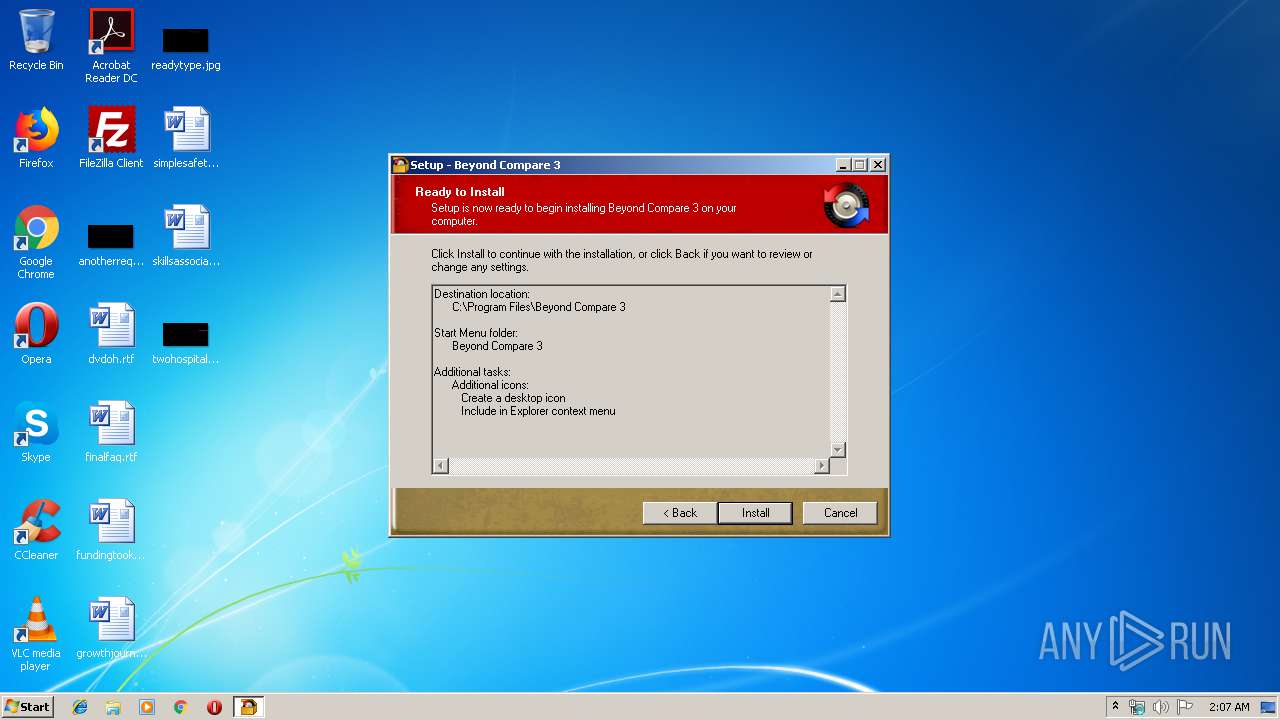Screen dimensions: 1280x720
Task: Select the readytype.jpg file icon
Action: [186, 48]
